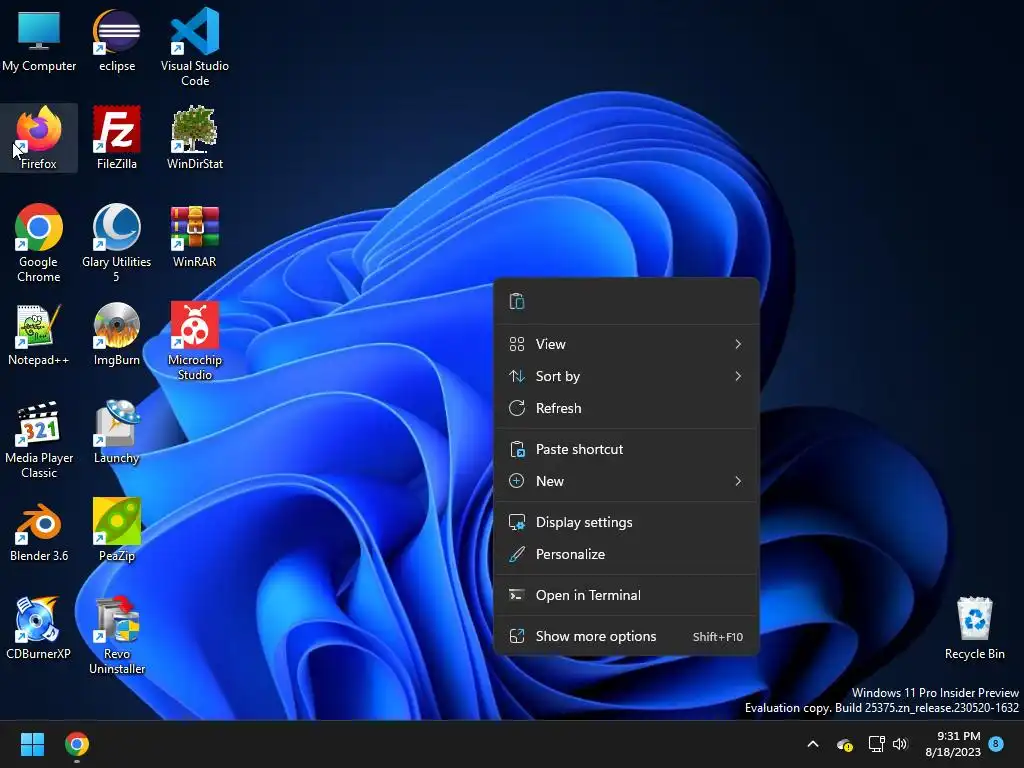Click the paste icon atop context menu

pyautogui.click(x=517, y=302)
